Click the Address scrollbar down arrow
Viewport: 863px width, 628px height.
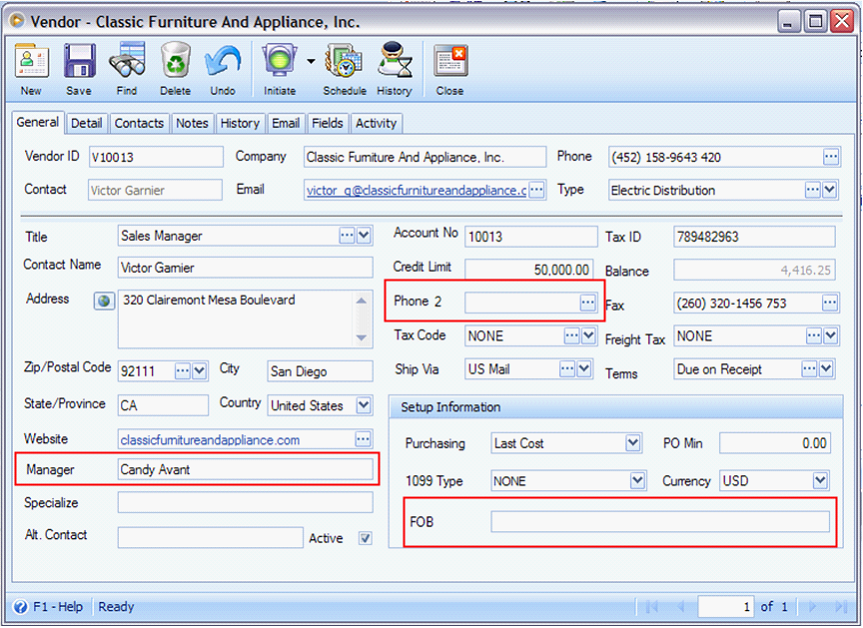click(x=361, y=337)
